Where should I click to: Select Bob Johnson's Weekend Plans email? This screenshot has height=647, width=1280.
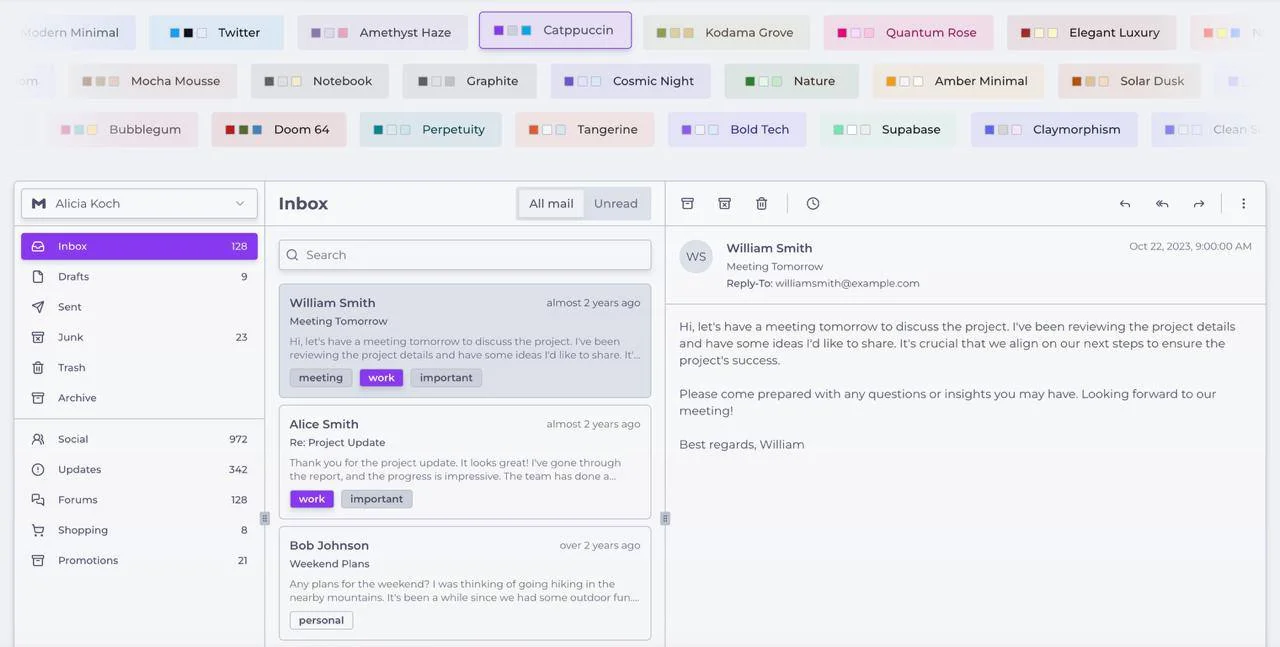pyautogui.click(x=465, y=582)
